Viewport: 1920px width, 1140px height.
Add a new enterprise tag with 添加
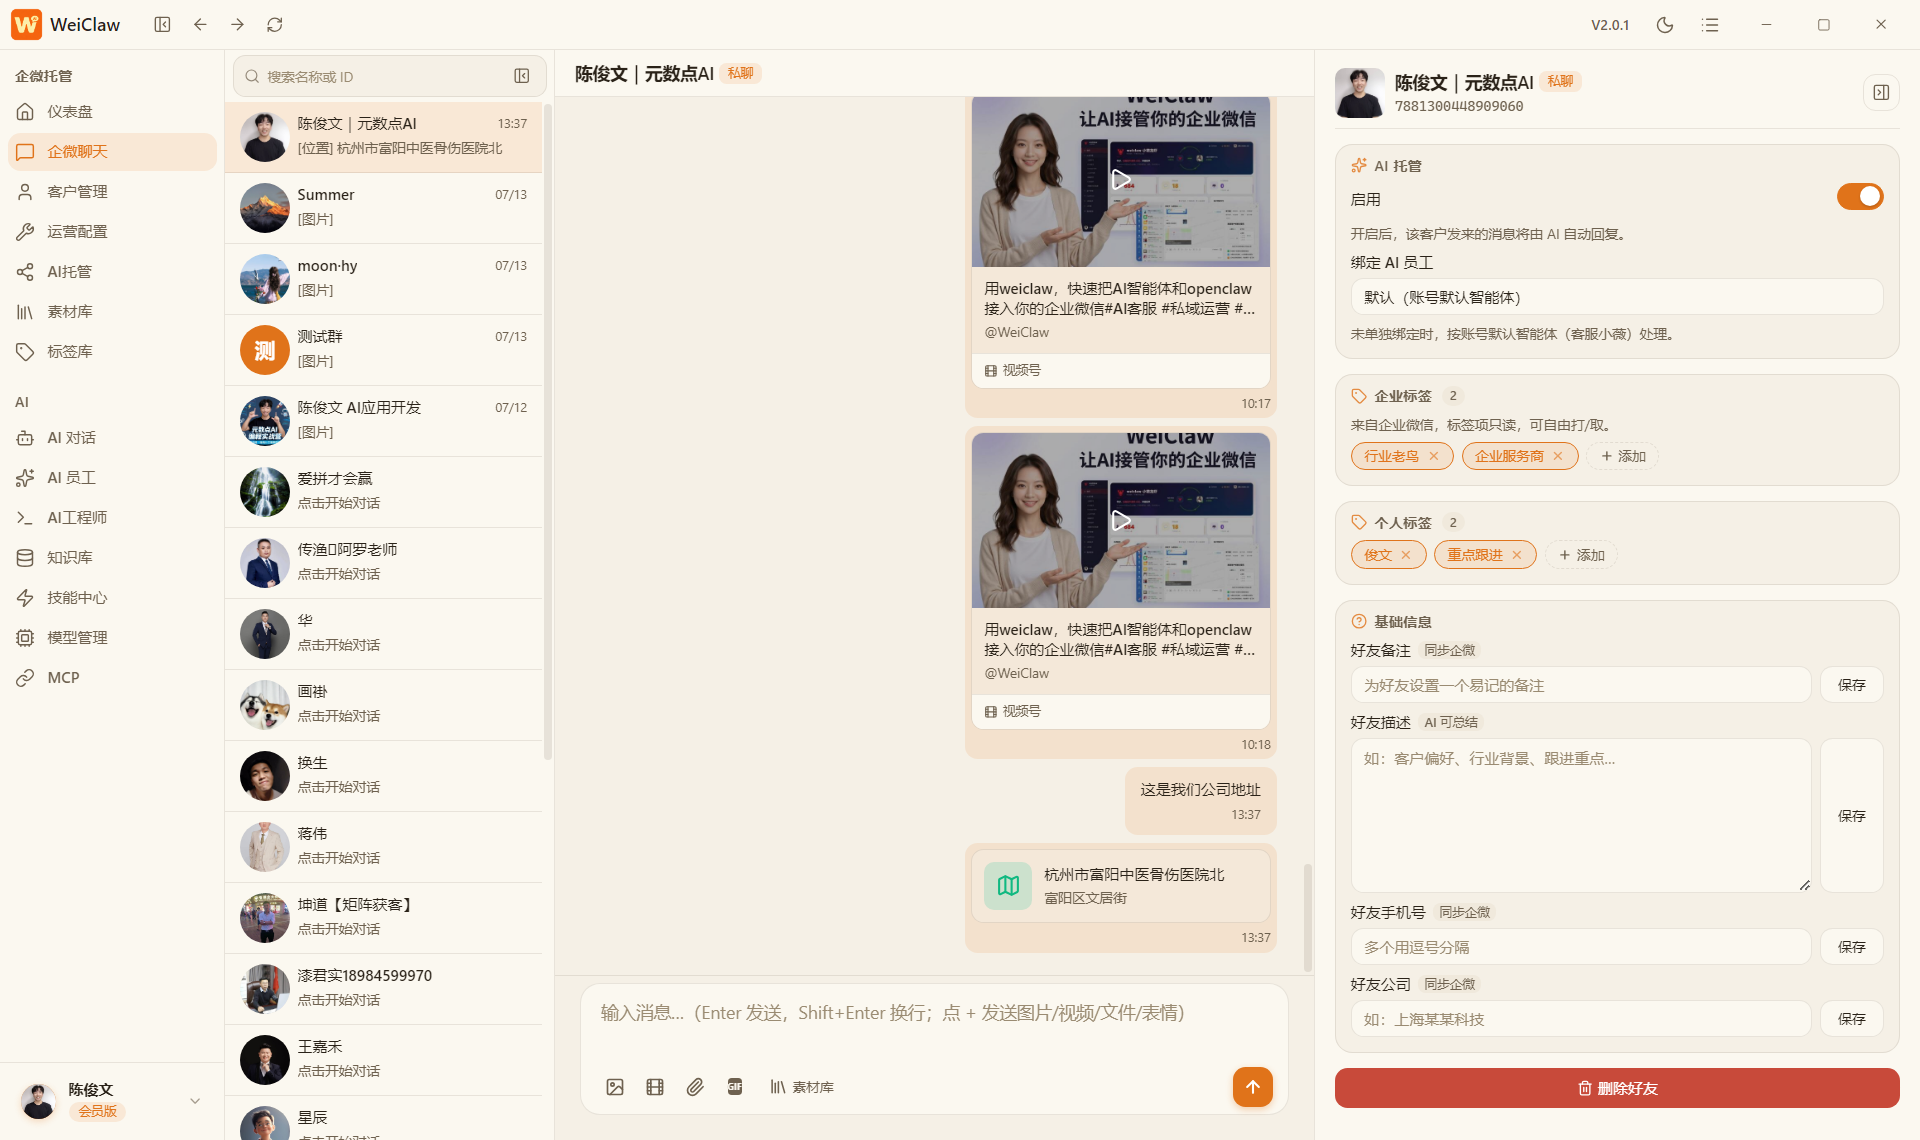click(x=1623, y=456)
